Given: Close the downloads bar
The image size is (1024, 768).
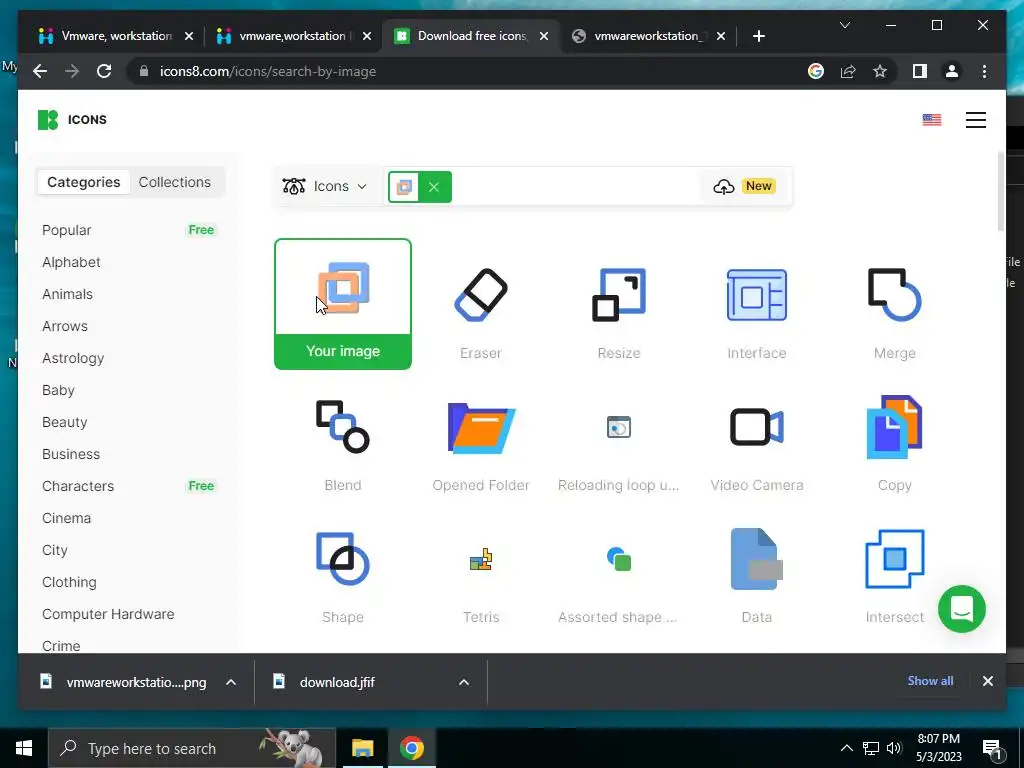Looking at the screenshot, I should (x=987, y=681).
